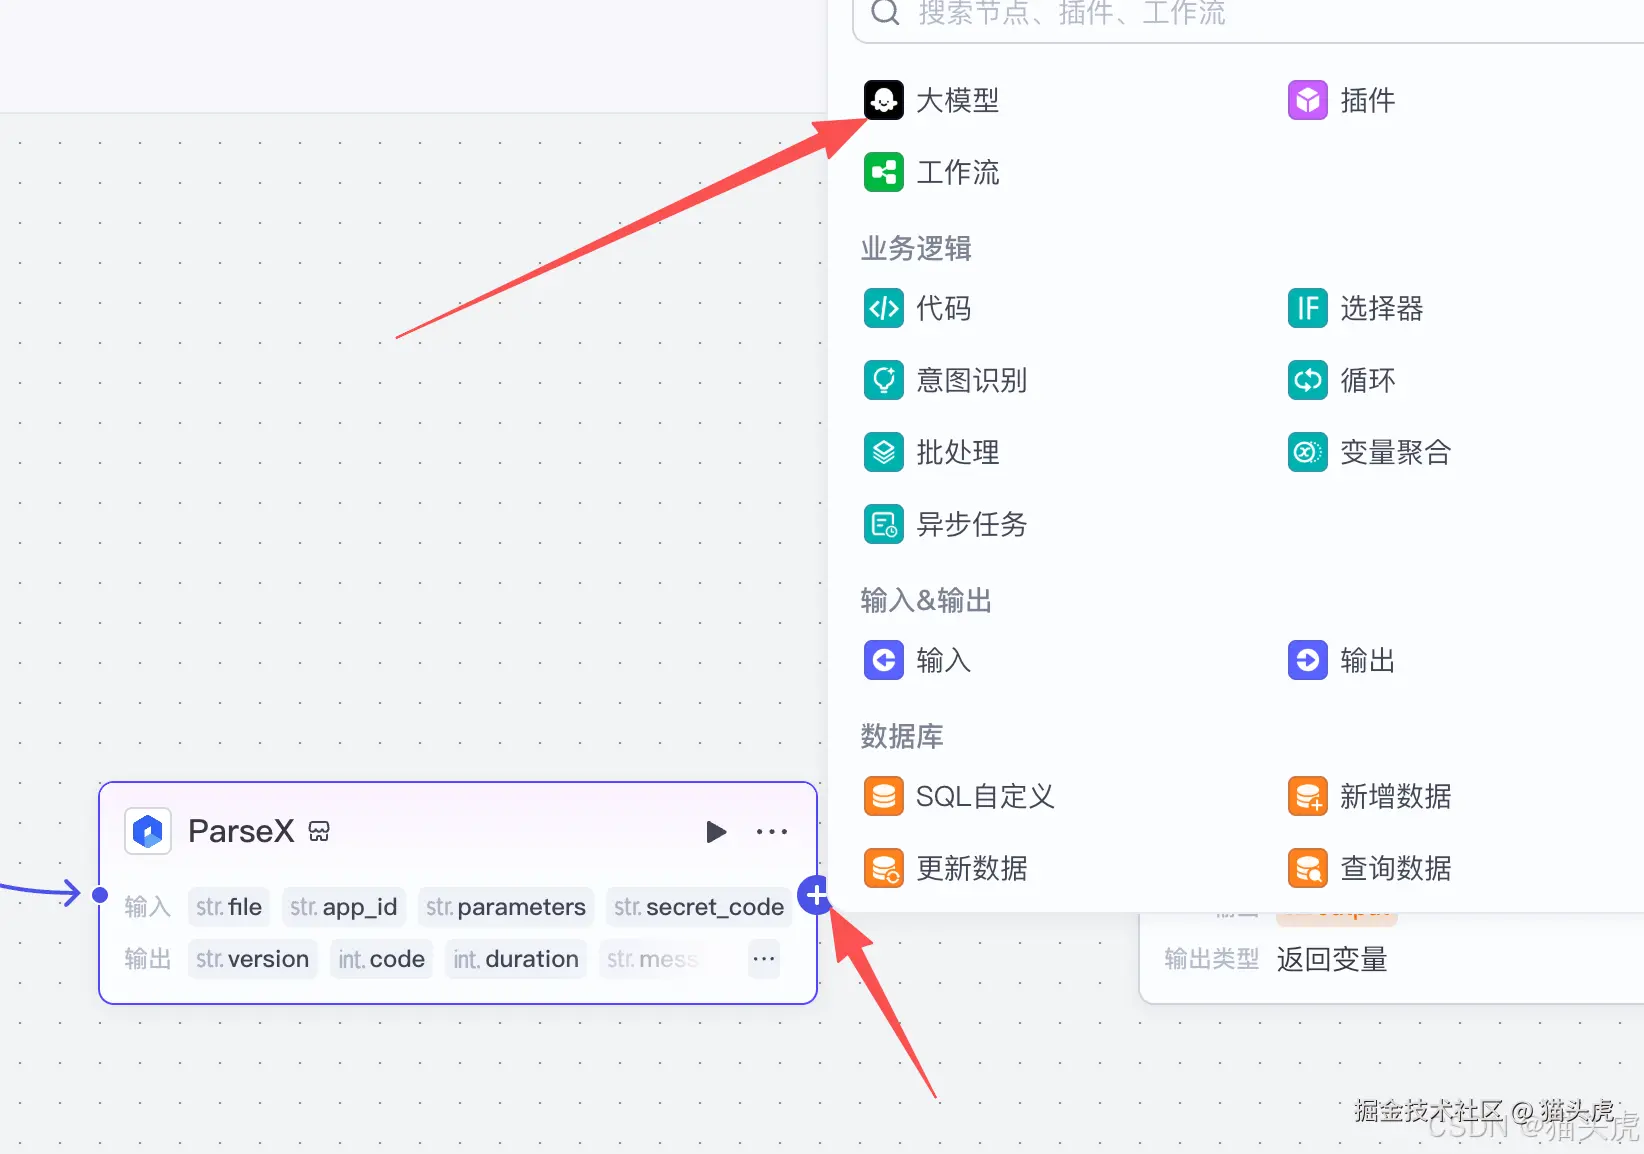Run the ParseX node
Viewport: 1644px width, 1154px height.
click(716, 831)
